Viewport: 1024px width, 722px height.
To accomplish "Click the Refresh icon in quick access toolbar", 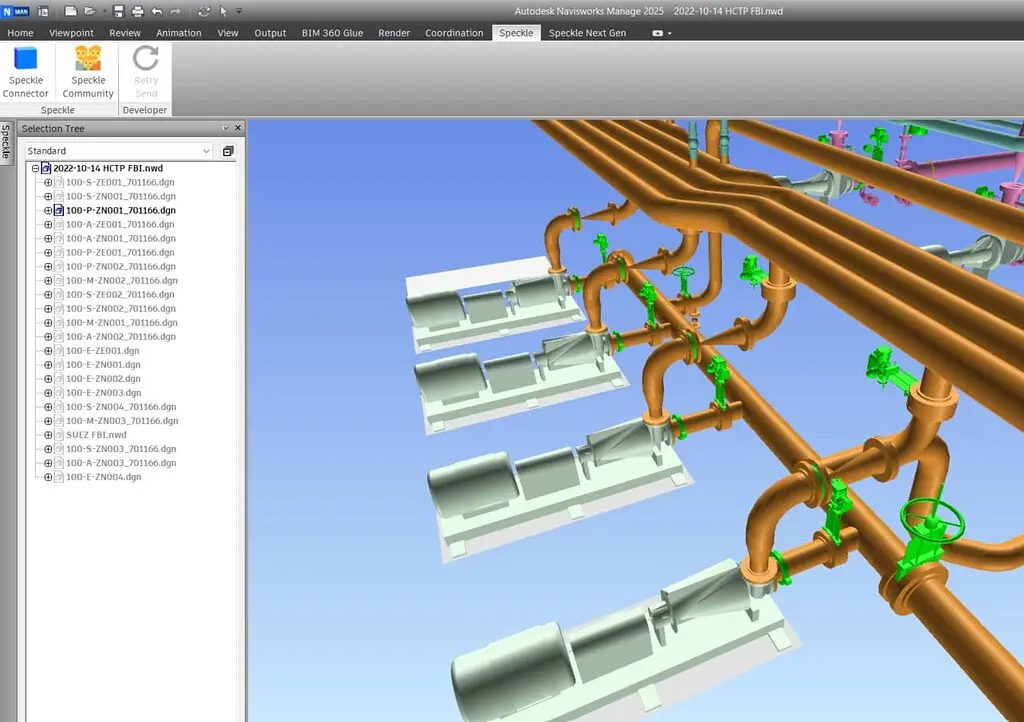I will [204, 11].
